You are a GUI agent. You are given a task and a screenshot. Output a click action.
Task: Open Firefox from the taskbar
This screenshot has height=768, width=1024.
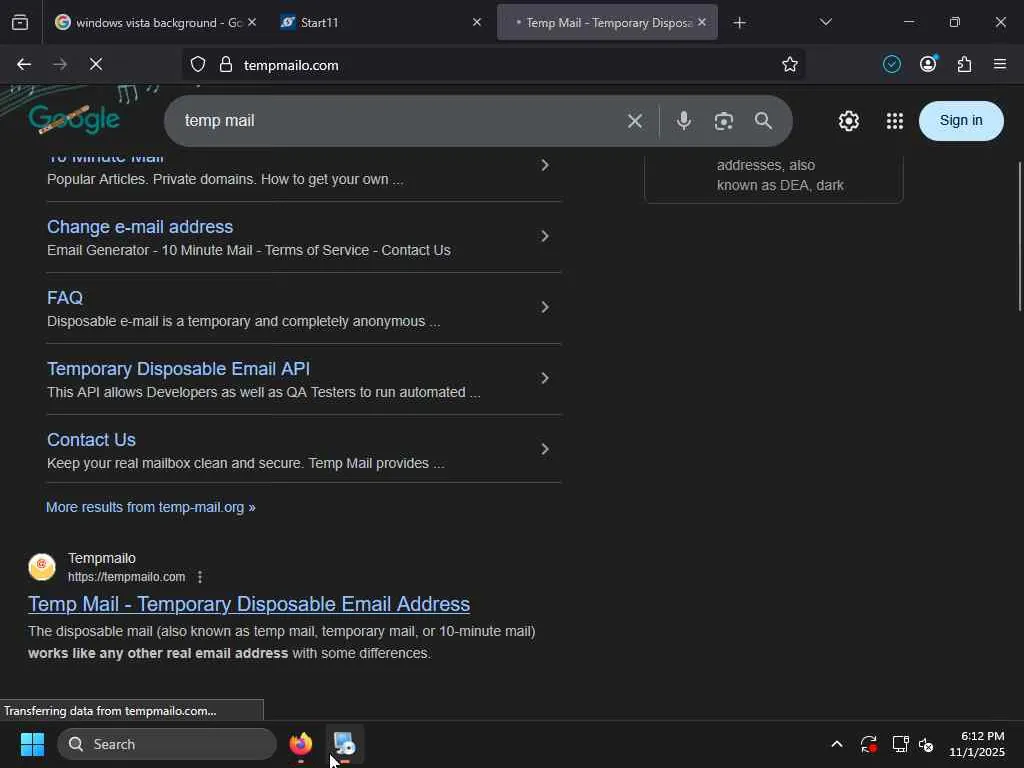(x=301, y=744)
